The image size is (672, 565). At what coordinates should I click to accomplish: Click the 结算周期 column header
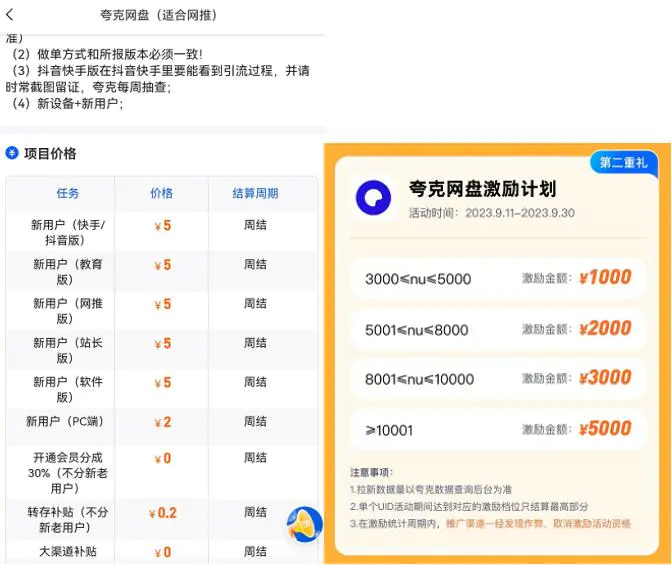255,193
